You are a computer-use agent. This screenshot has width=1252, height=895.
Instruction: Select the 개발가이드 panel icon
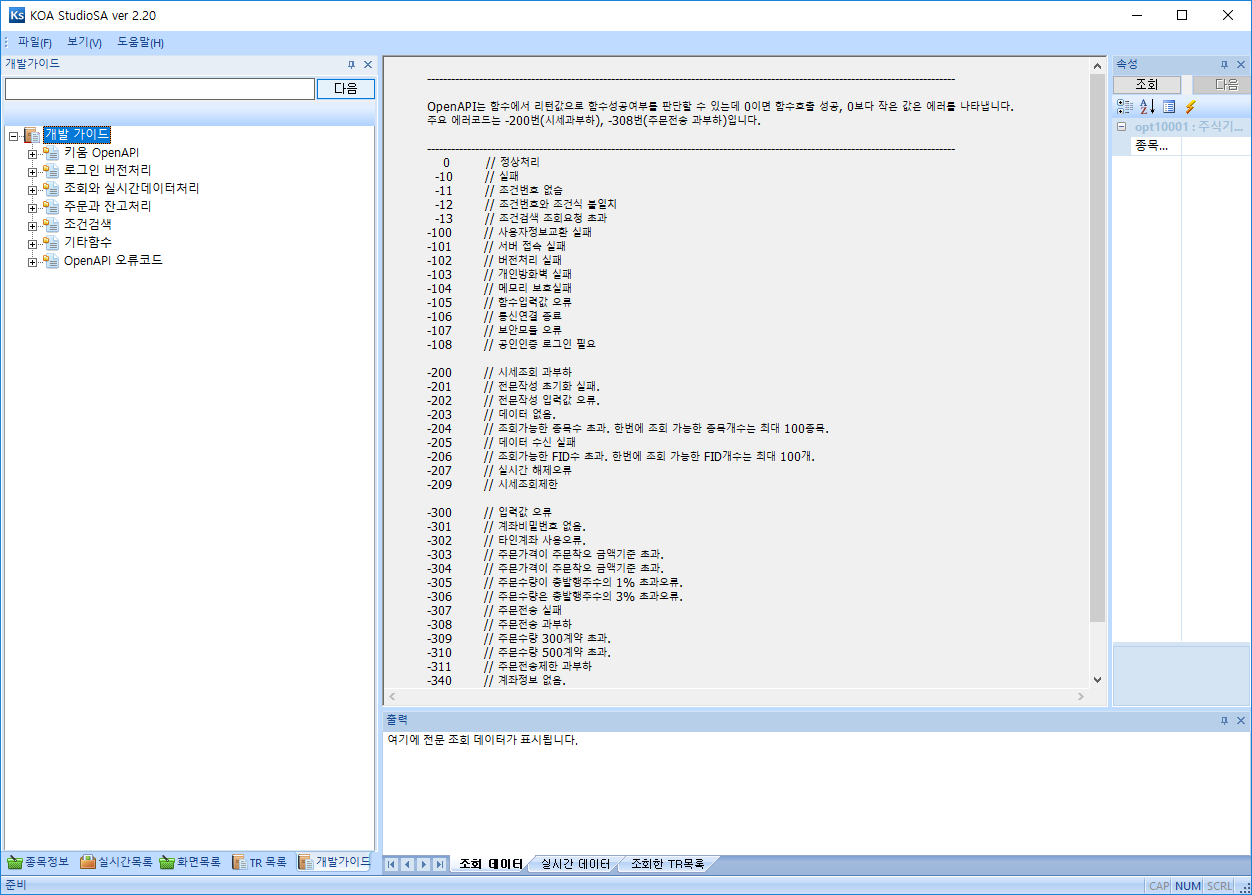coord(305,863)
